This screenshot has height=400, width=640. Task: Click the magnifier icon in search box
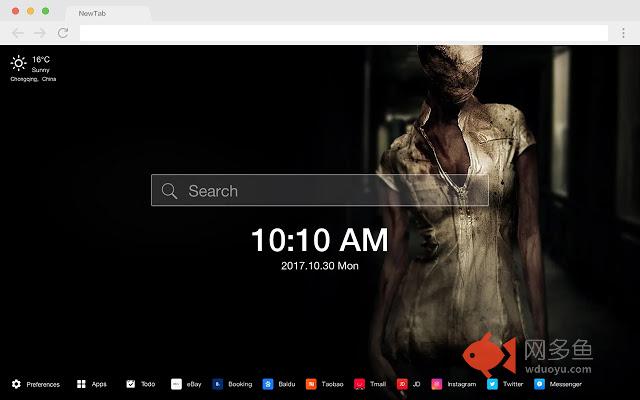pos(169,191)
